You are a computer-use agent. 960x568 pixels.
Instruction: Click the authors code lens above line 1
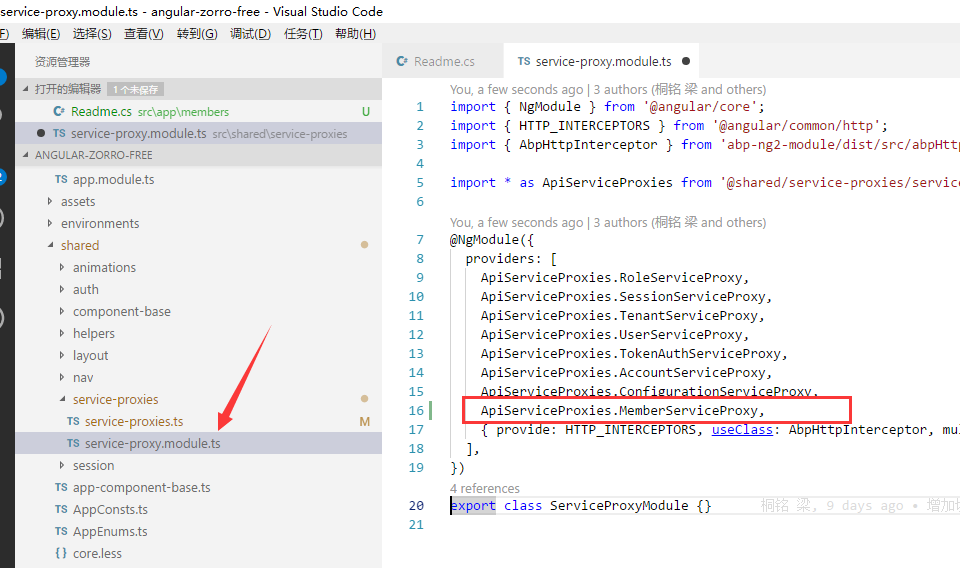point(608,89)
